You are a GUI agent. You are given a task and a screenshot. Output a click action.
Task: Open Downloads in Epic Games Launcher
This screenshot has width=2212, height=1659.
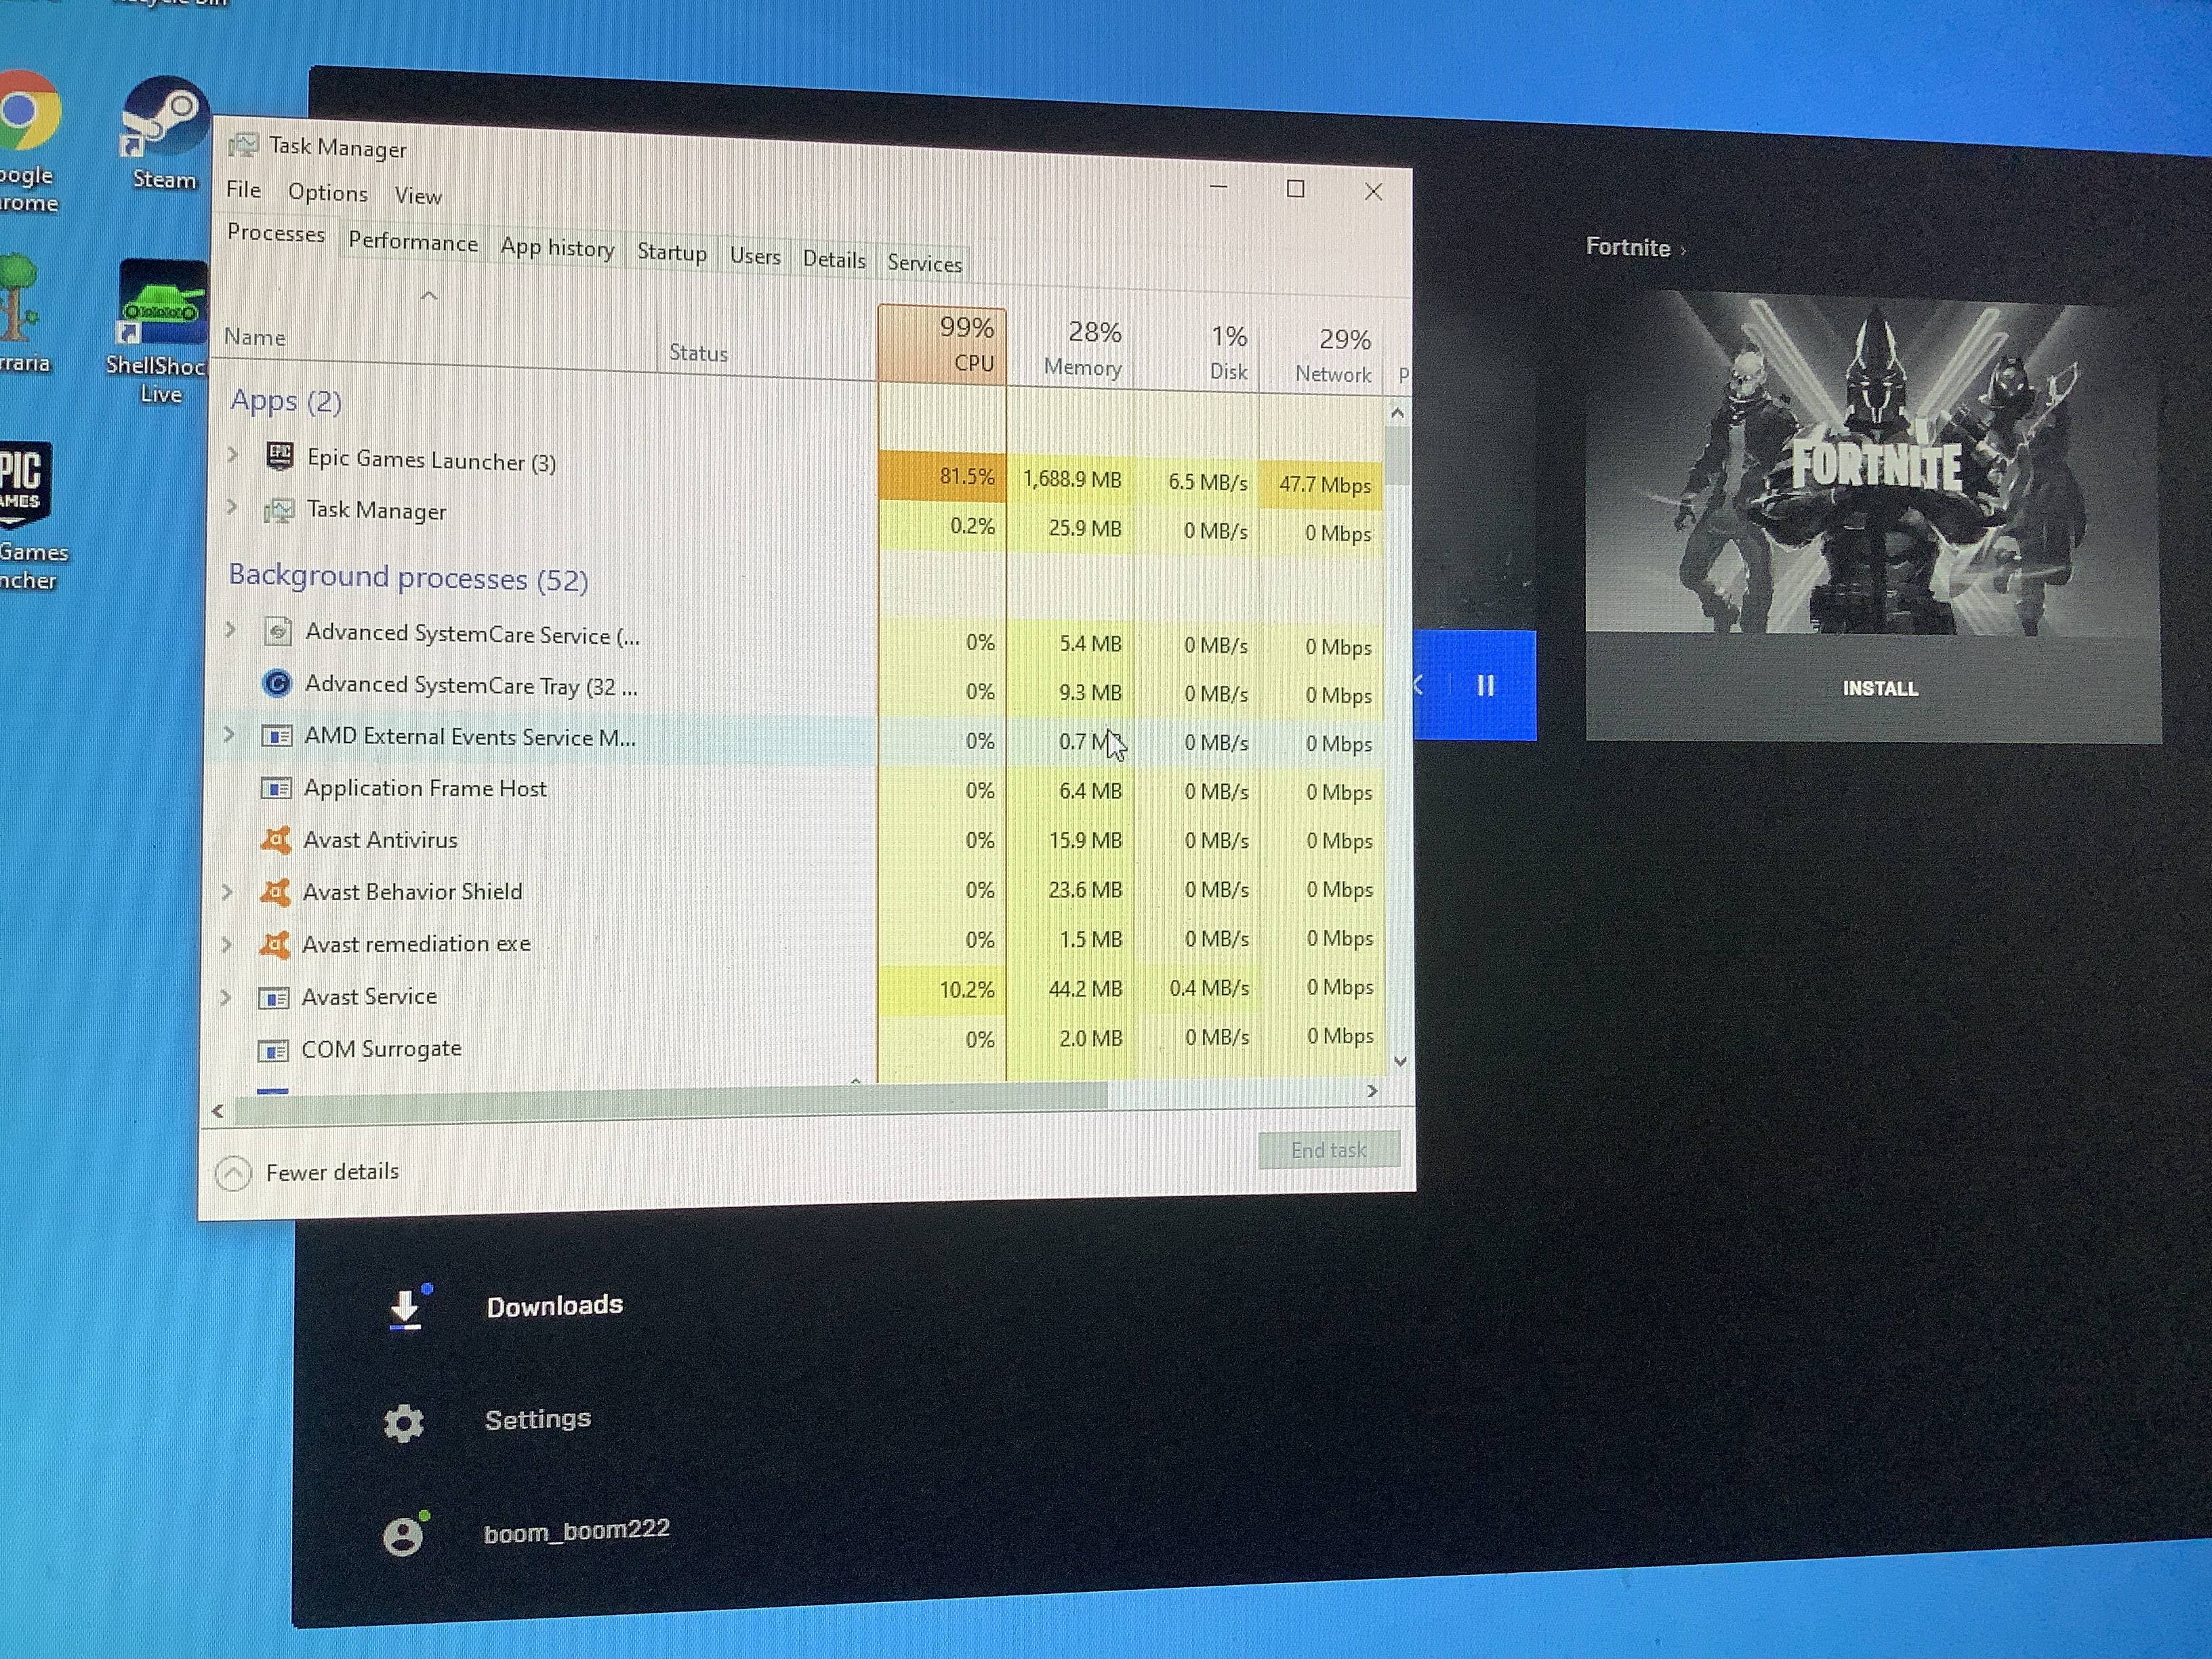coord(554,1306)
